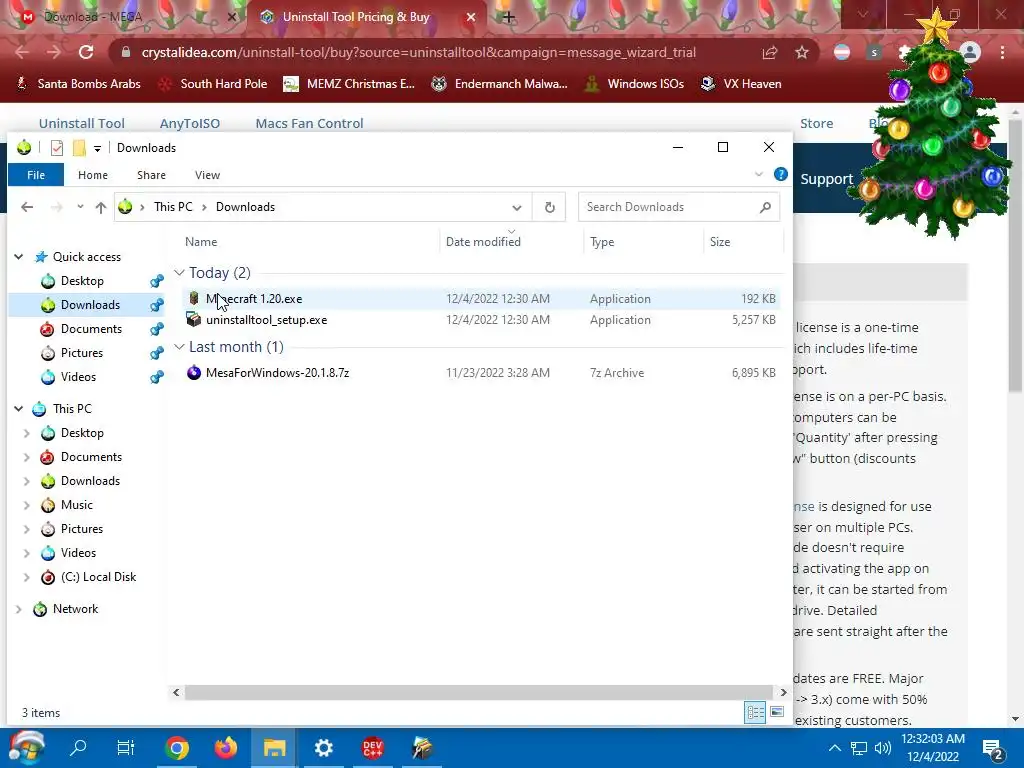Collapse the Last month (1) group
The image size is (1024, 768).
click(x=179, y=347)
